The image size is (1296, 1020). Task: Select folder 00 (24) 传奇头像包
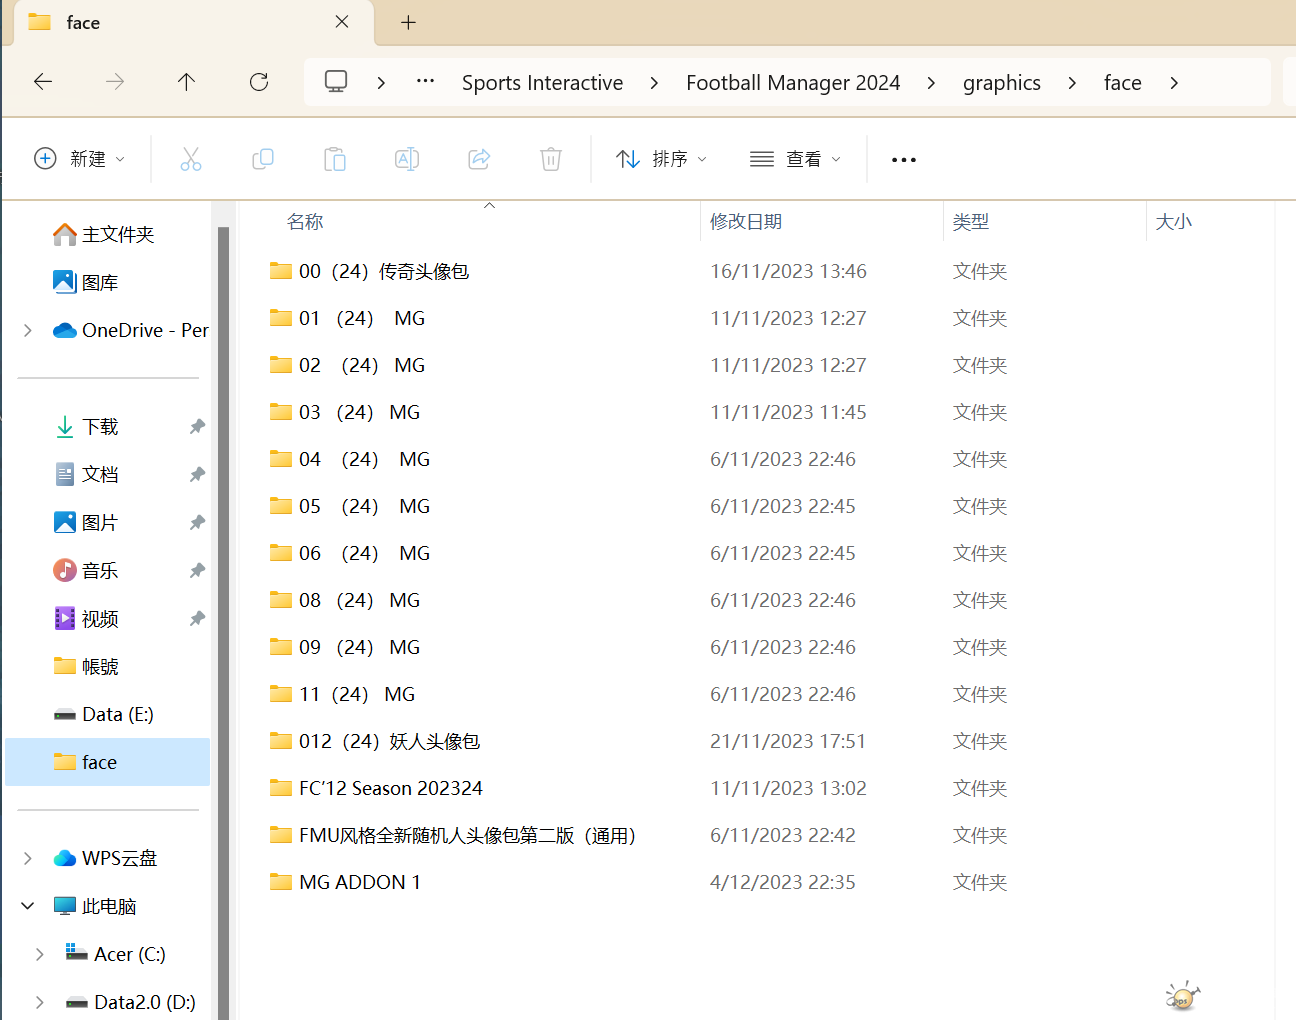tap(369, 271)
